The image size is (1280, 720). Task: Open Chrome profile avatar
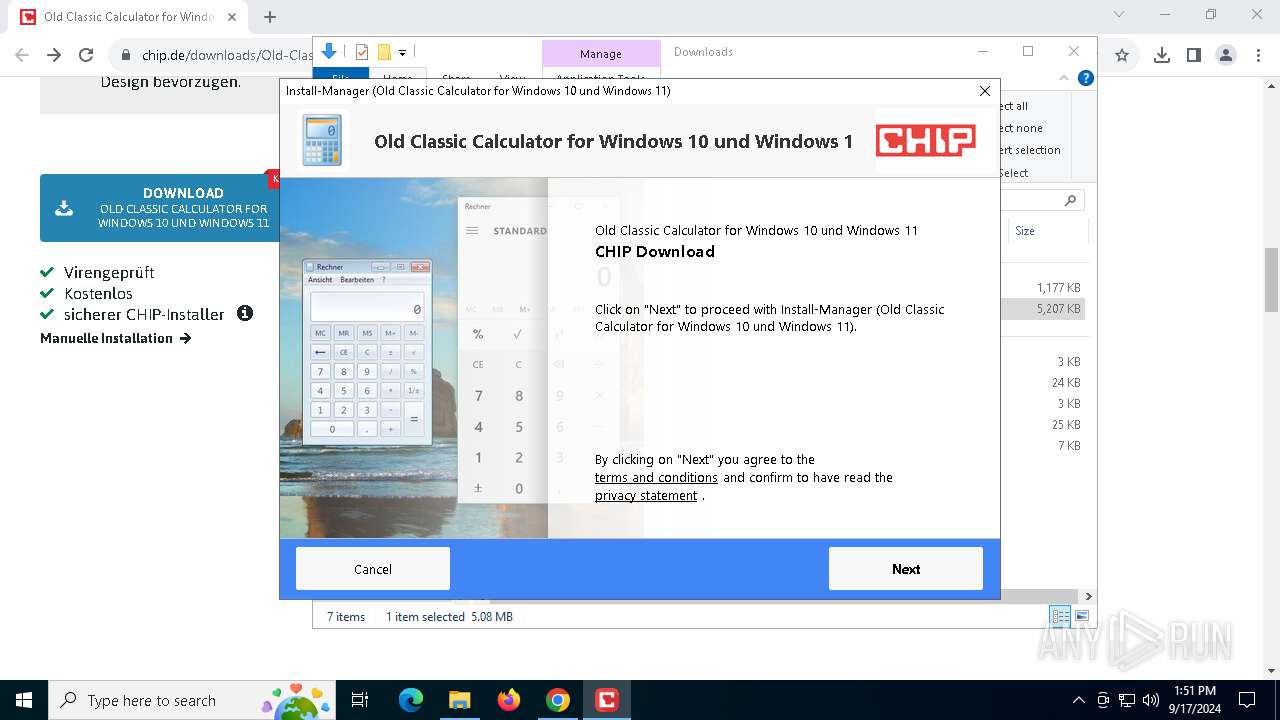1225,55
